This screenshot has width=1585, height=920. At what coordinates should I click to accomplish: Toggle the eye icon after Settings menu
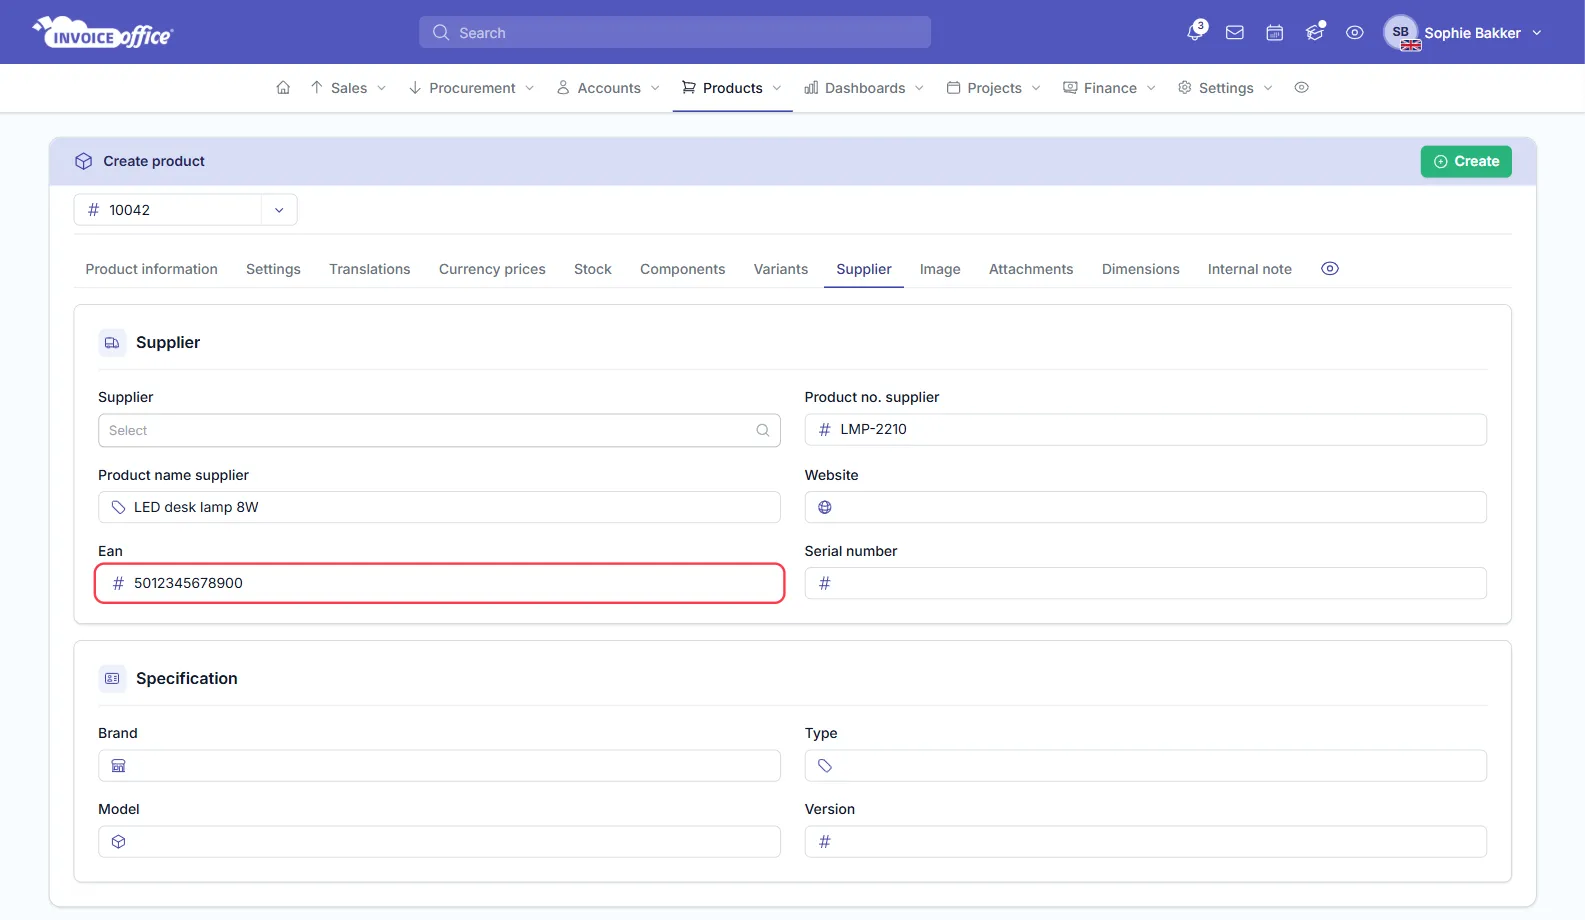(x=1301, y=88)
